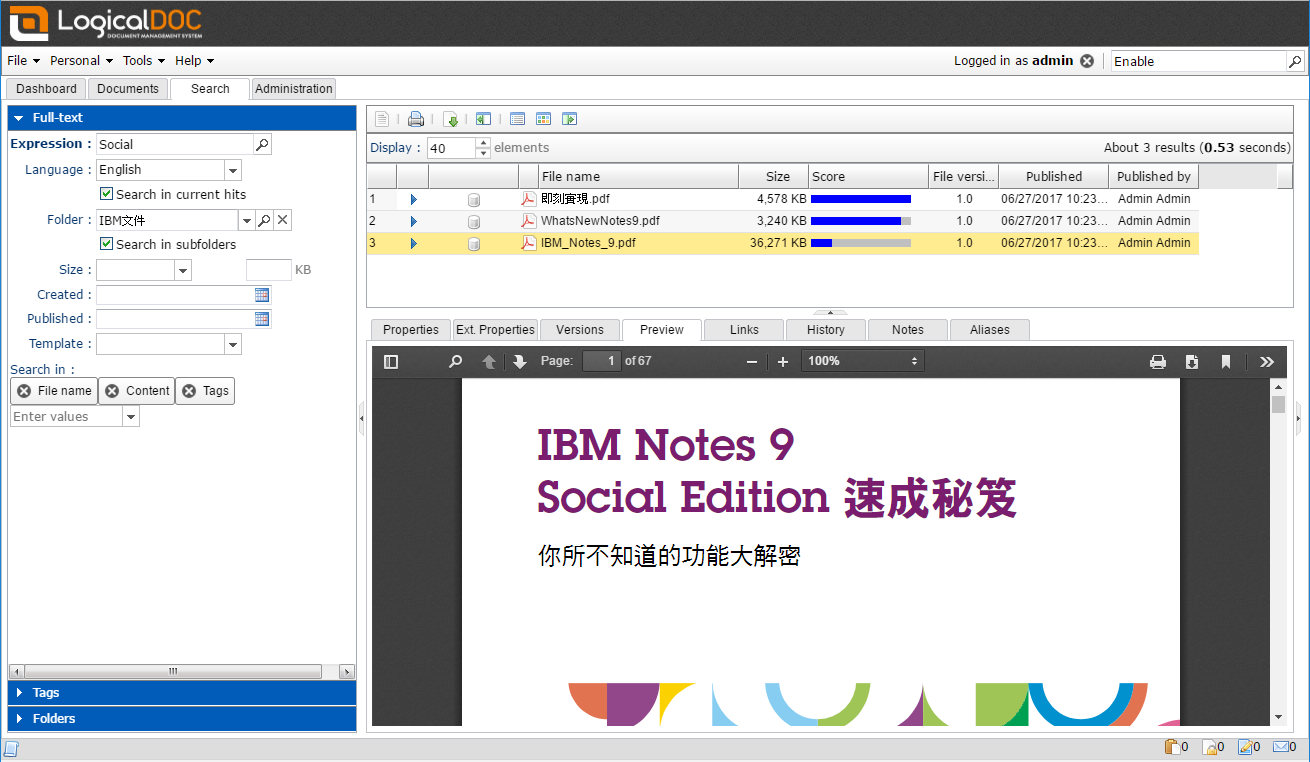The image size is (1310, 762).
Task: Click the print icon in results toolbar
Action: [x=416, y=119]
